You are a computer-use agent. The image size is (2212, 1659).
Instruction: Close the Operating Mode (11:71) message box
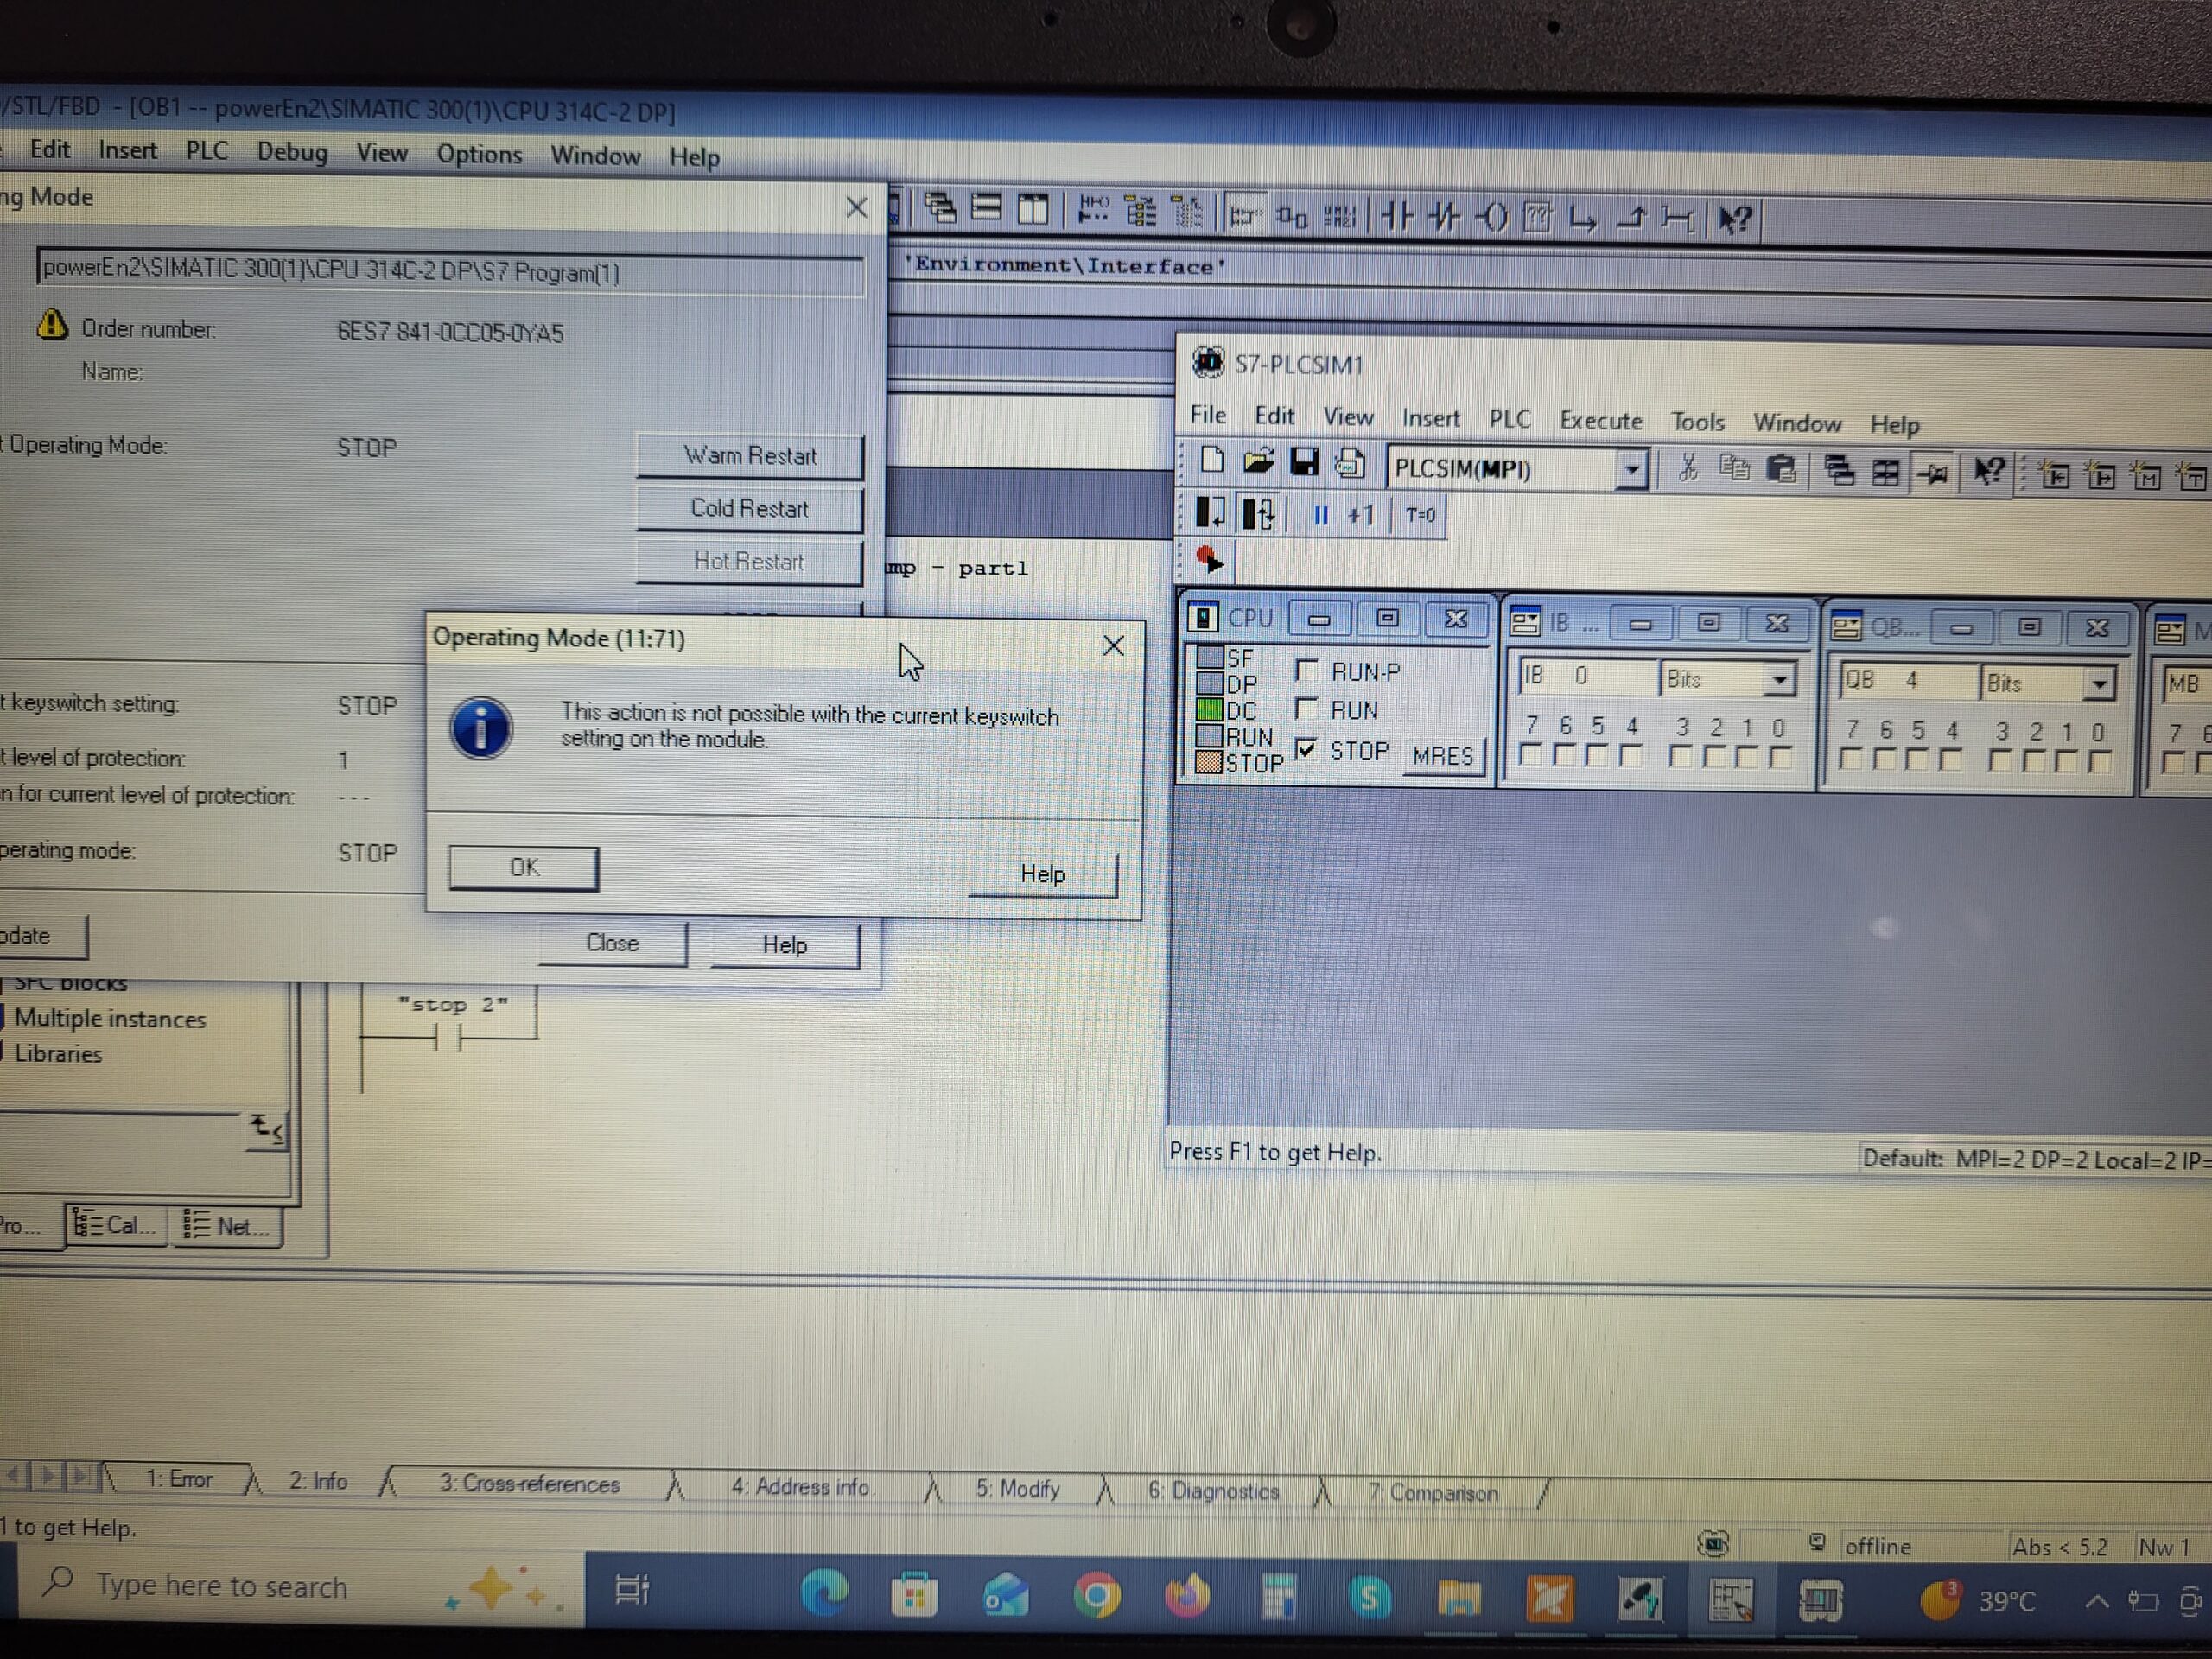[1113, 646]
